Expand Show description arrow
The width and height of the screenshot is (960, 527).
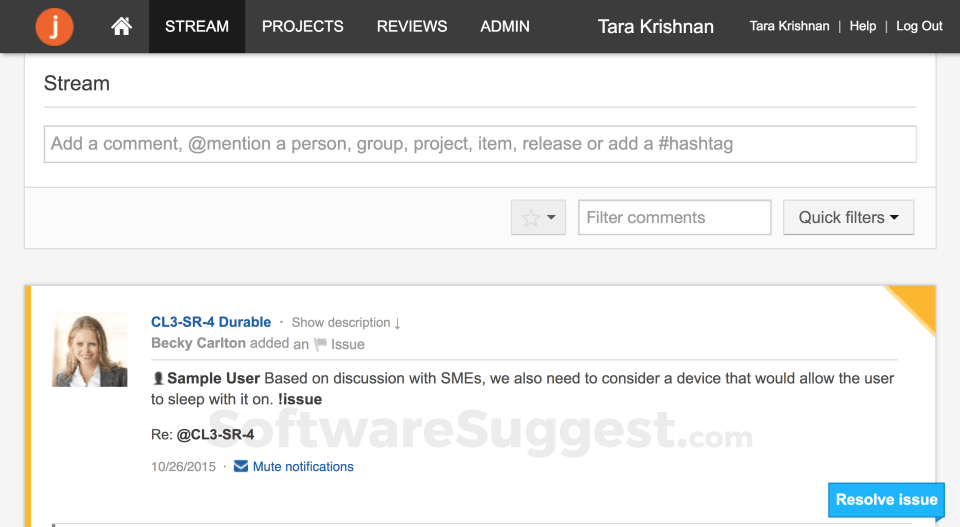click(x=397, y=323)
